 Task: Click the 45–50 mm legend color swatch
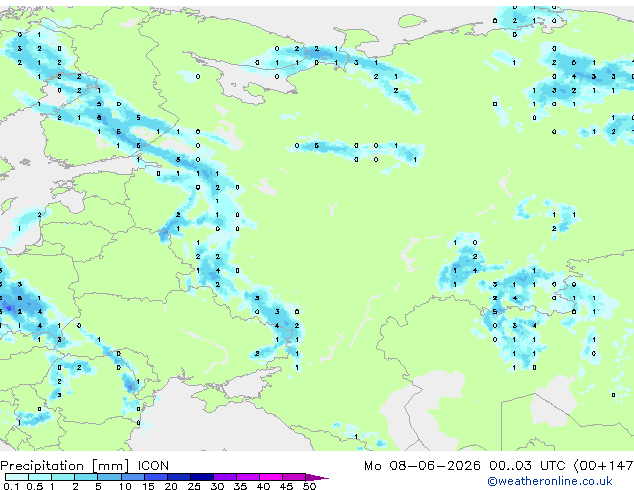(x=294, y=477)
